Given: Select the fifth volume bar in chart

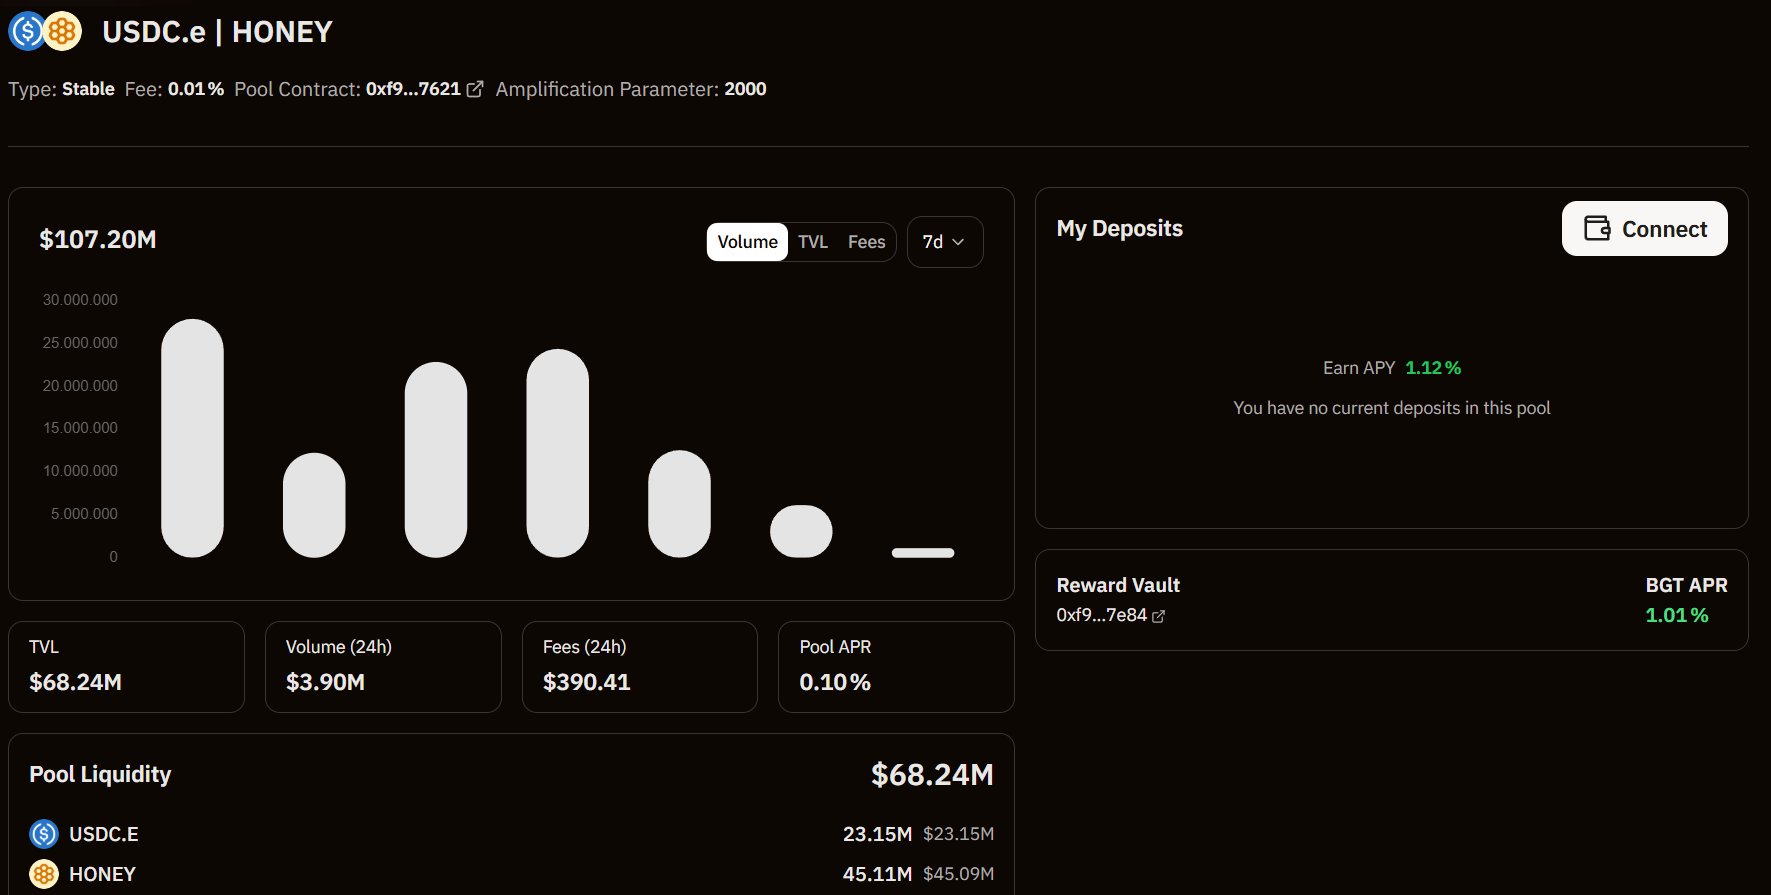Looking at the screenshot, I should click(x=679, y=504).
